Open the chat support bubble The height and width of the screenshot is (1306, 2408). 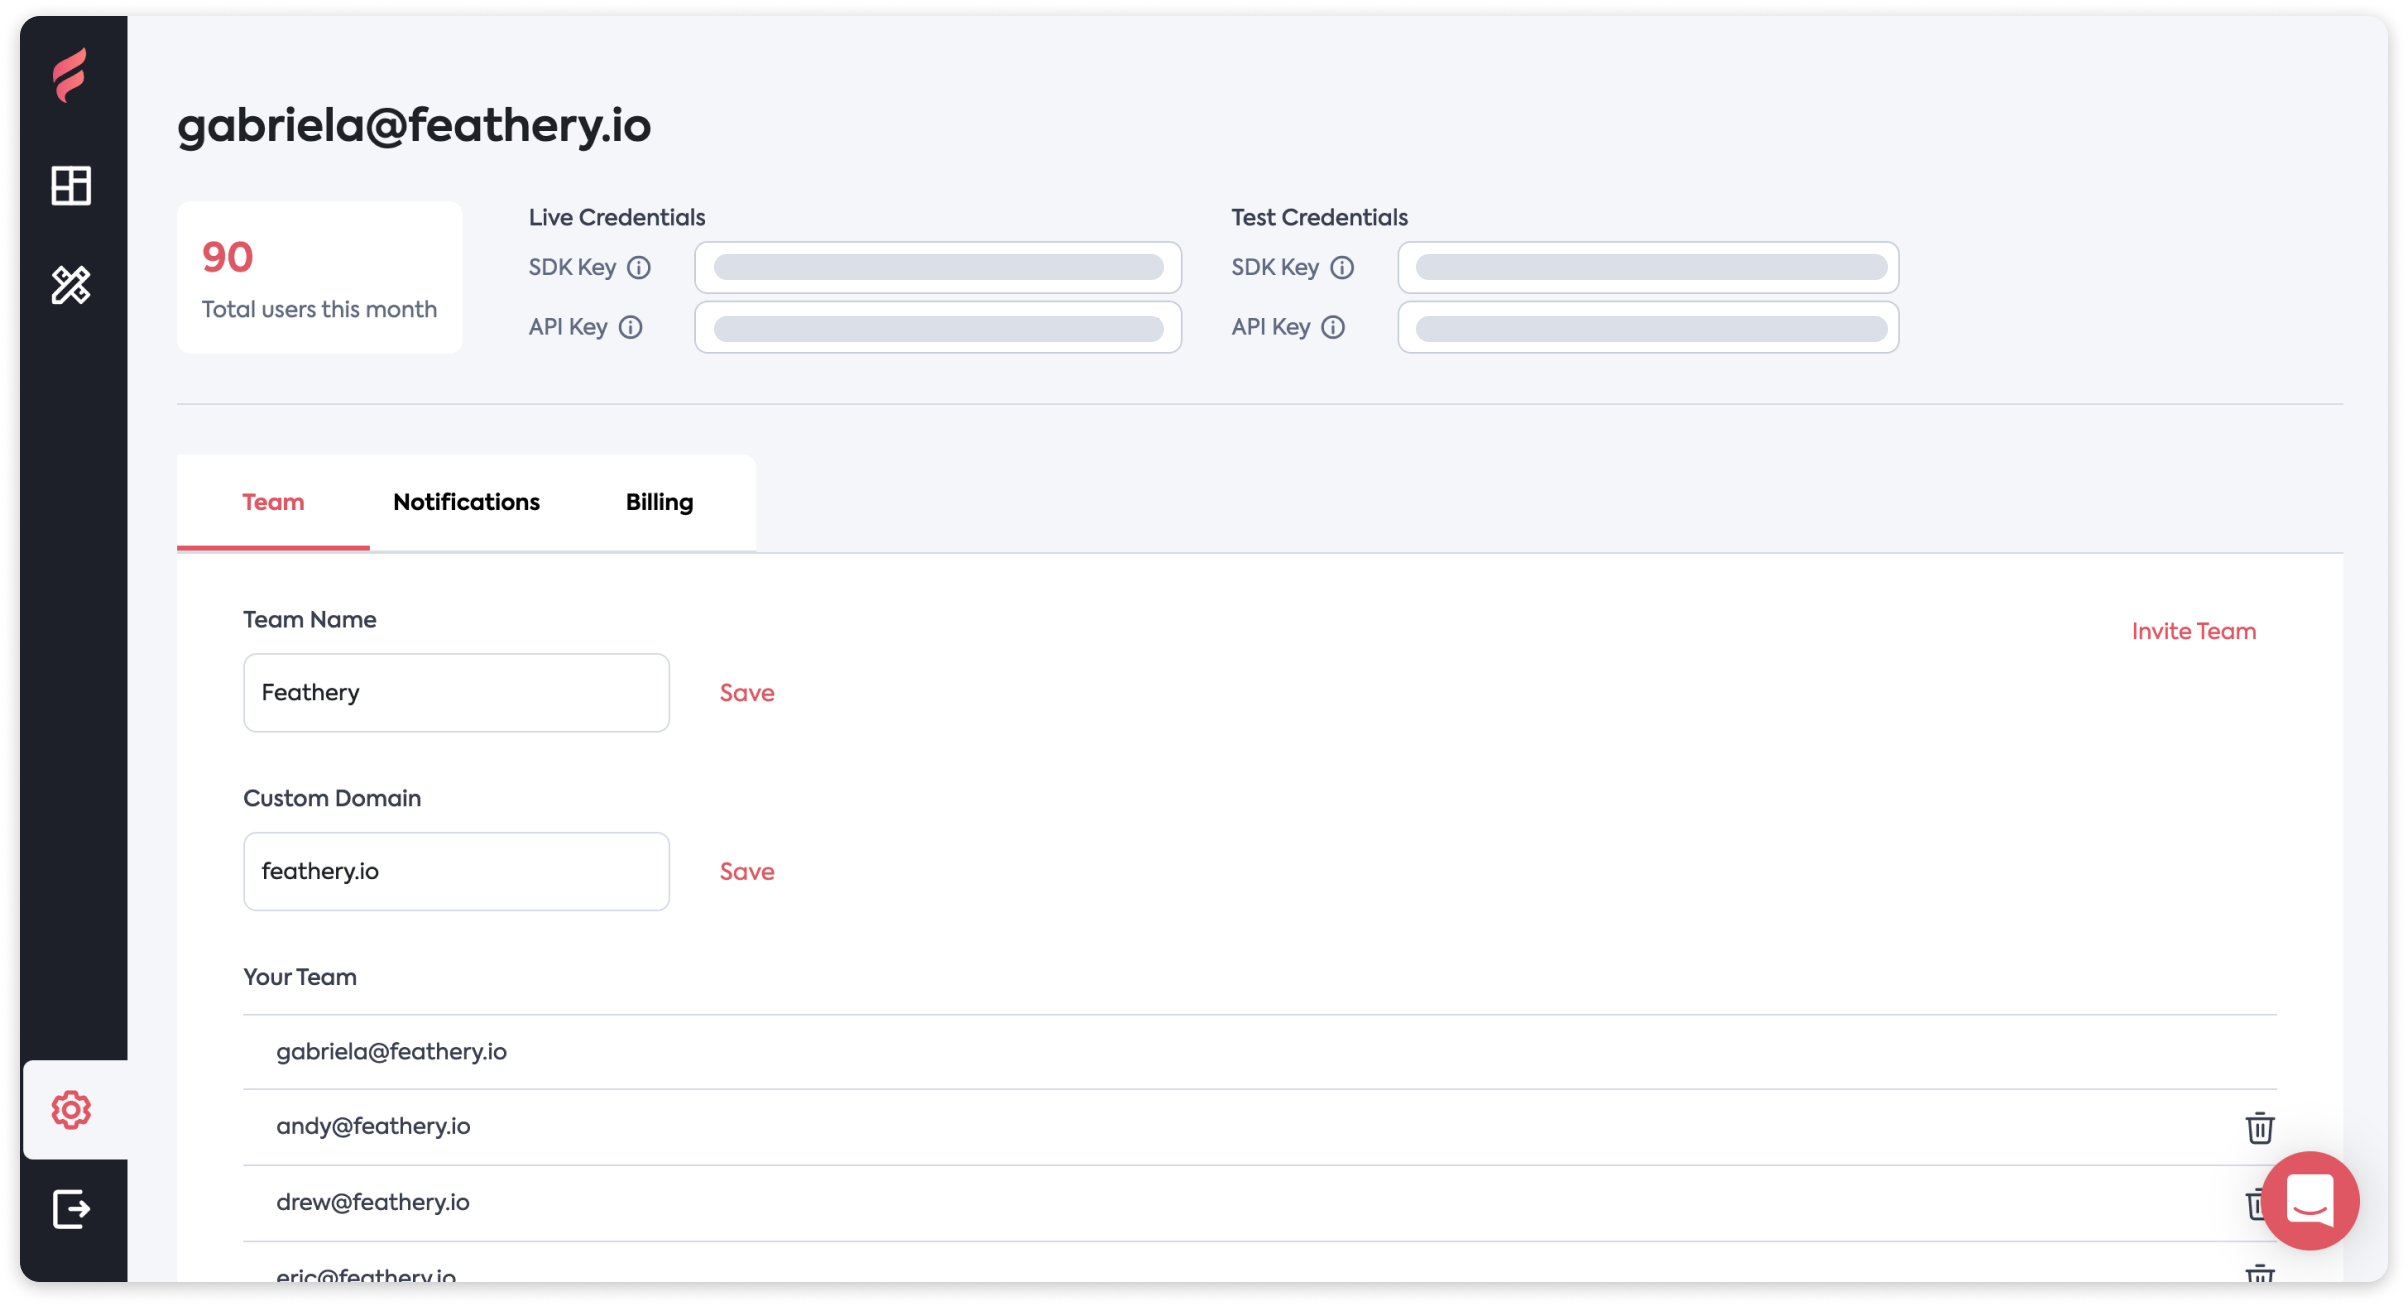pos(2310,1200)
